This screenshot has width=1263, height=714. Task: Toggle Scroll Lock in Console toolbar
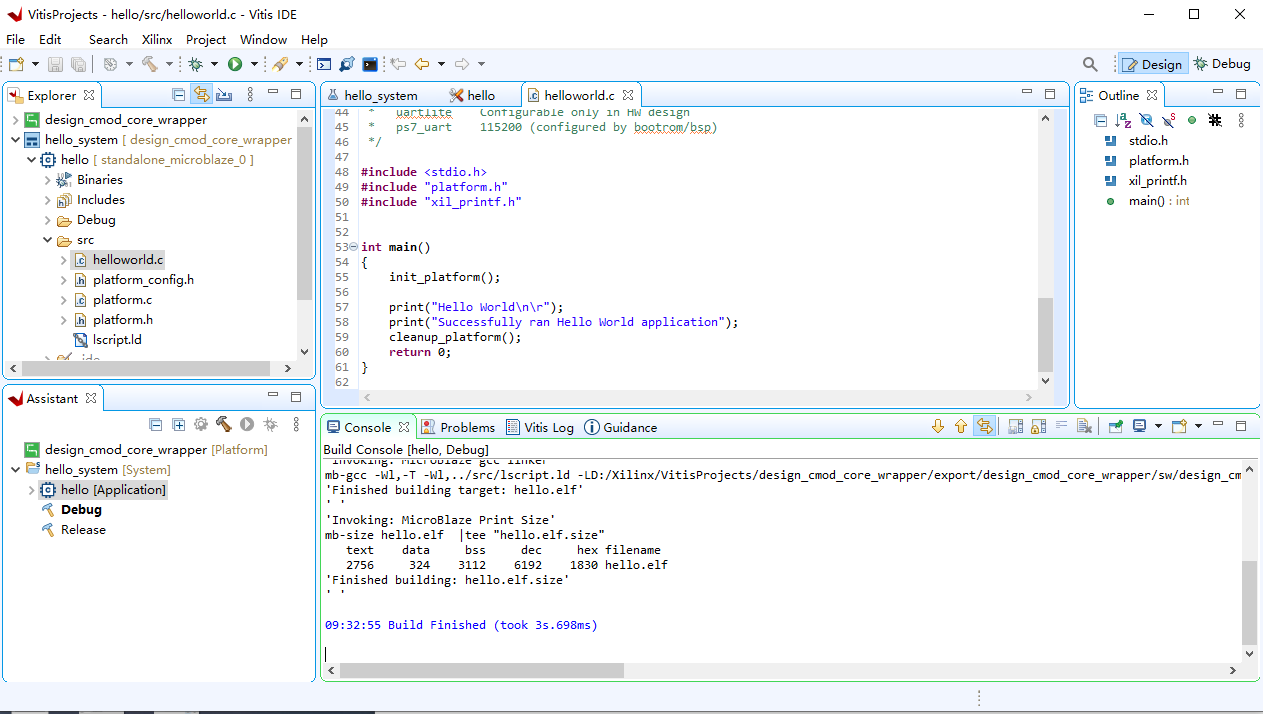coord(1038,427)
